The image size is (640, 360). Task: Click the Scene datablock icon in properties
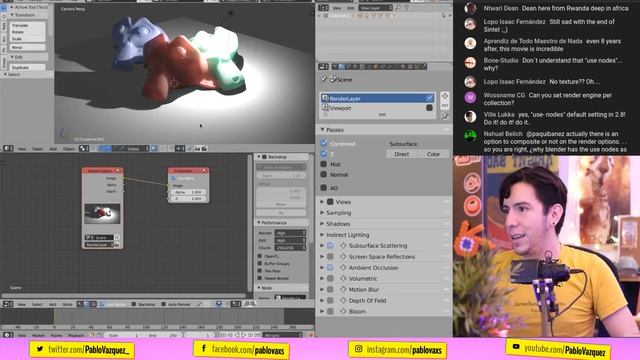[333, 80]
